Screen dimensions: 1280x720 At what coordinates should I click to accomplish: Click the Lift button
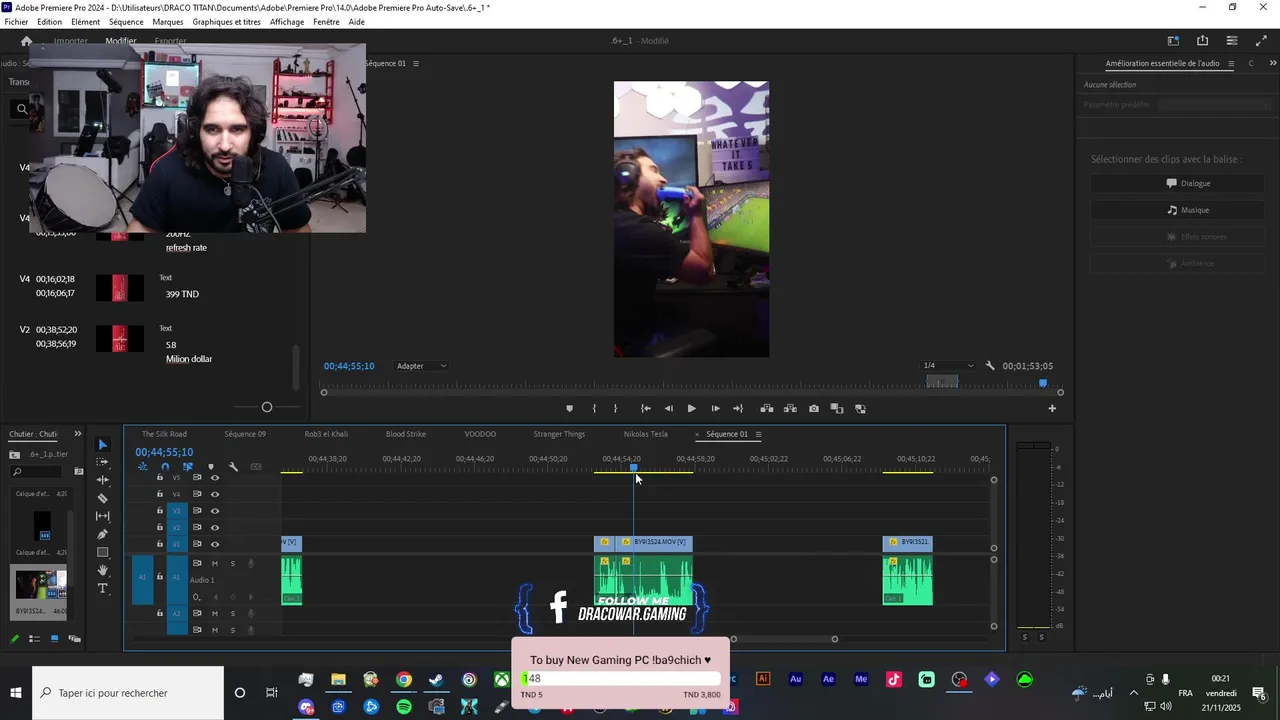pyautogui.click(x=767, y=408)
